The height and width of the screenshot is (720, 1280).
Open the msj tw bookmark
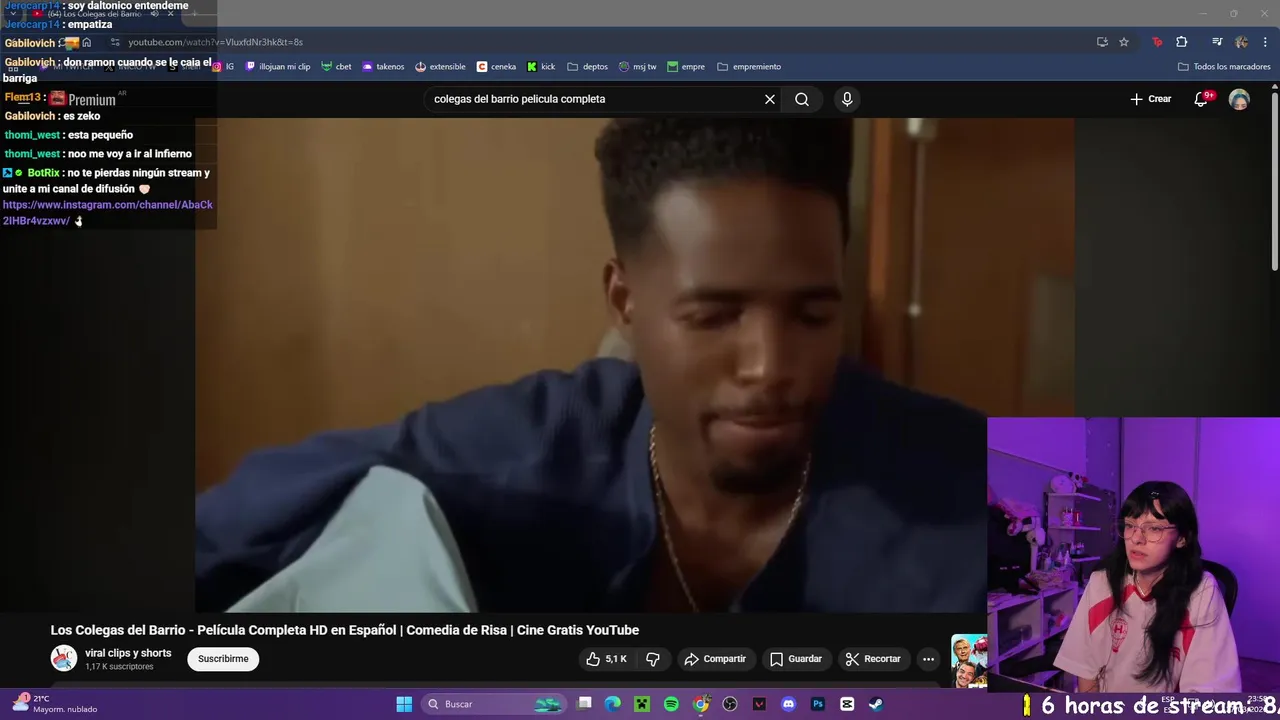click(x=638, y=67)
